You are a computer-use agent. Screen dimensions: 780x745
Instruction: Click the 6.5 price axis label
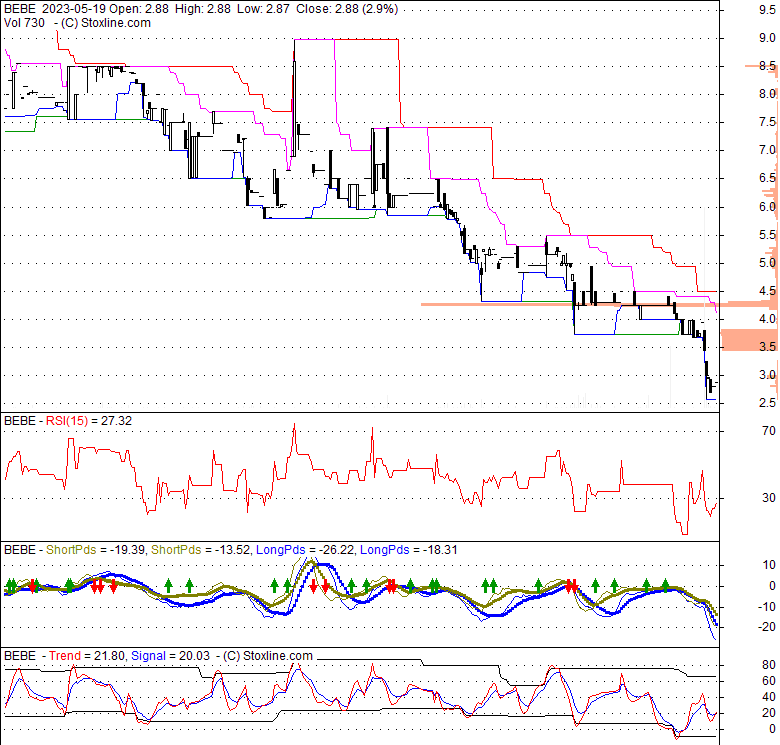767,178
